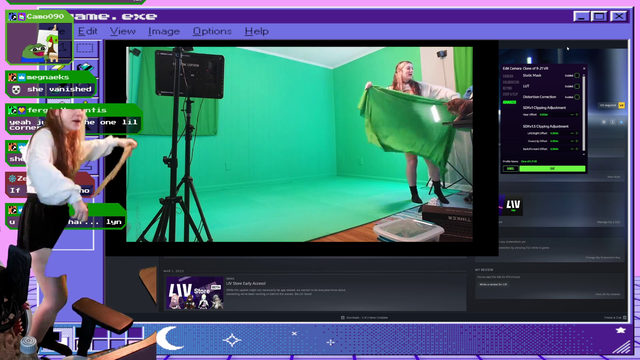The width and height of the screenshot is (640, 360).
Task: Decrease Near Offset with minus icon
Action: [x=572, y=115]
